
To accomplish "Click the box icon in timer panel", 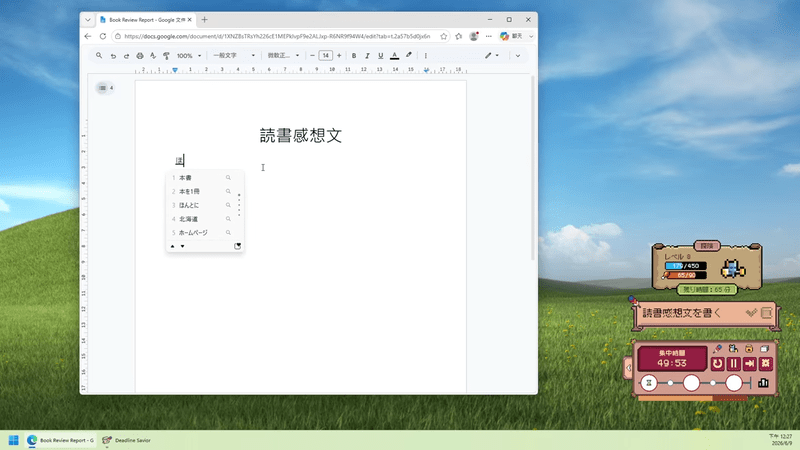I will (x=764, y=348).
